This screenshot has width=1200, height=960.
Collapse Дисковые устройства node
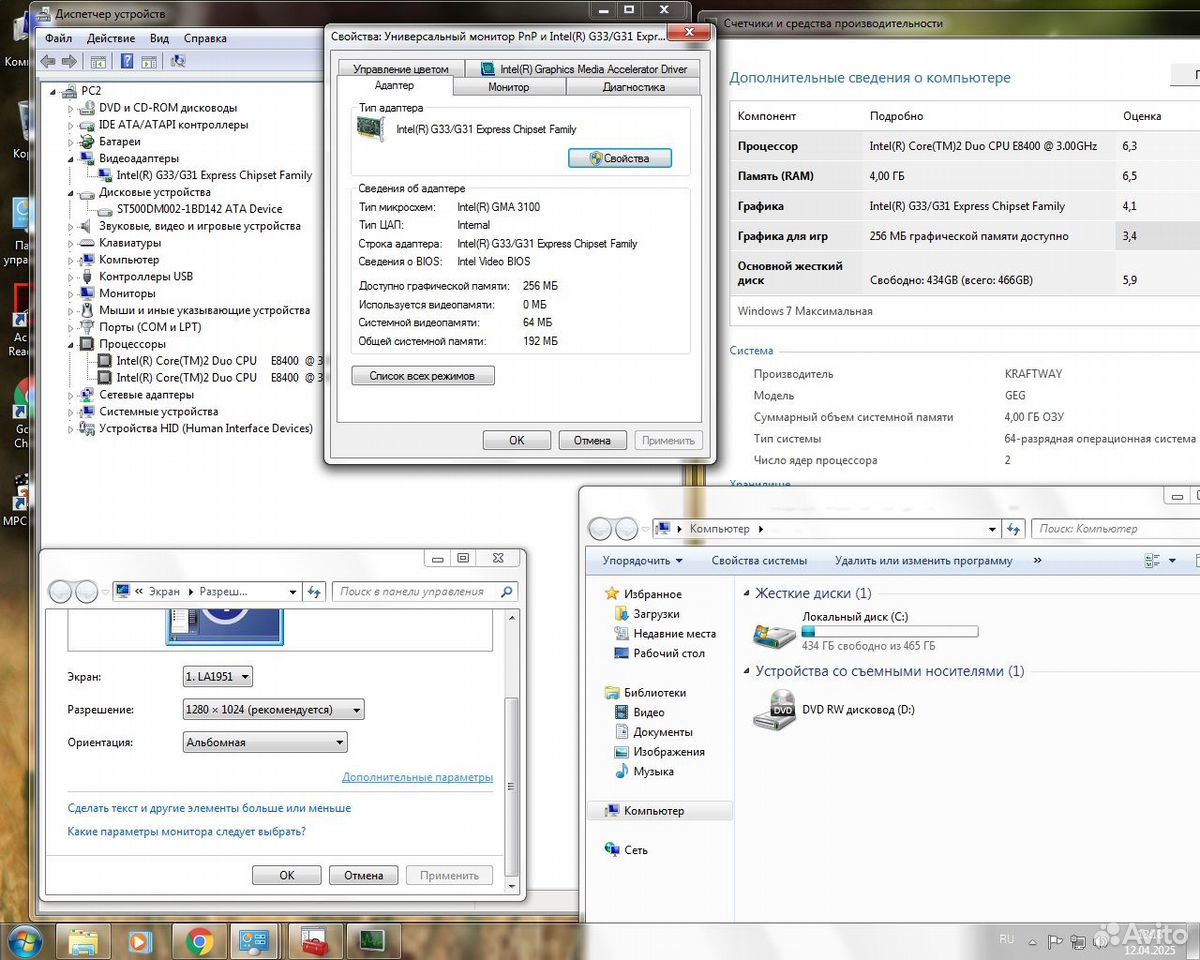pos(71,192)
